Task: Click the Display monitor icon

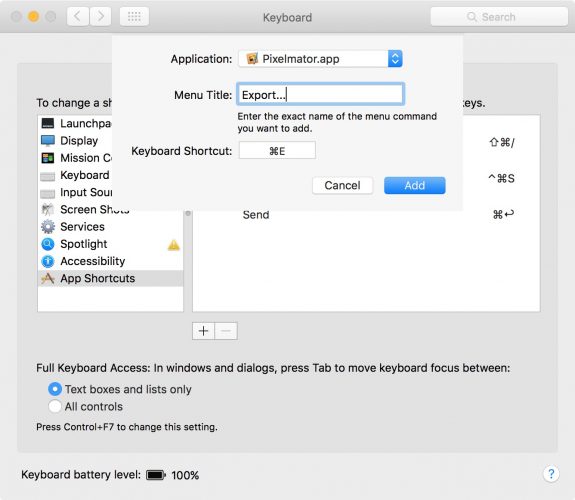Action: [48, 140]
